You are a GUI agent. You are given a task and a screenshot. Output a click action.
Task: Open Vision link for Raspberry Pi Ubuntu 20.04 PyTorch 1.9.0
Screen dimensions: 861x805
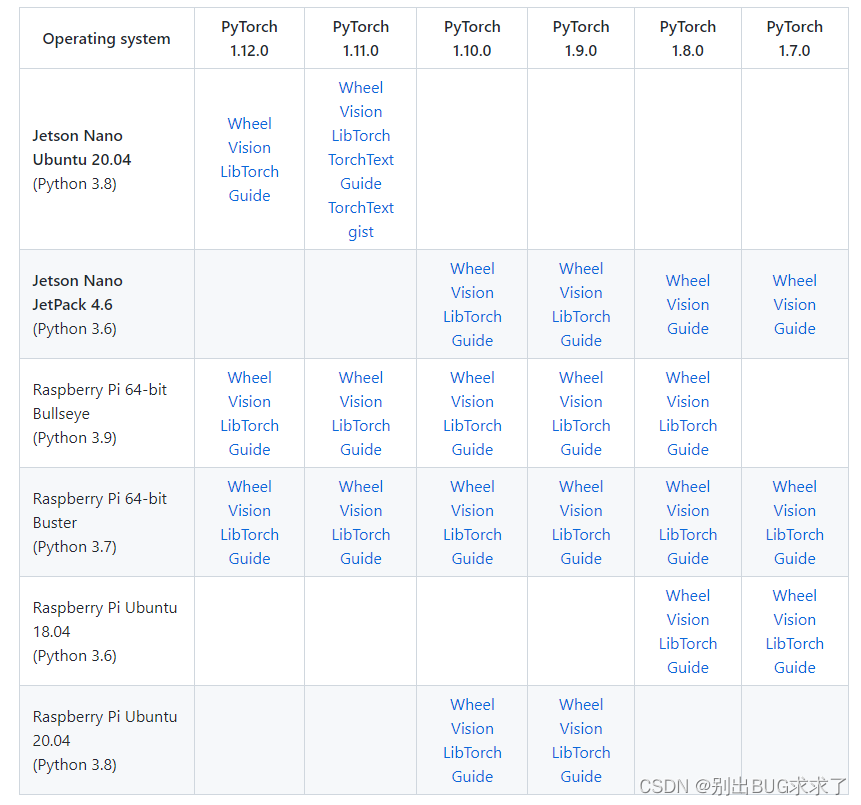[581, 729]
